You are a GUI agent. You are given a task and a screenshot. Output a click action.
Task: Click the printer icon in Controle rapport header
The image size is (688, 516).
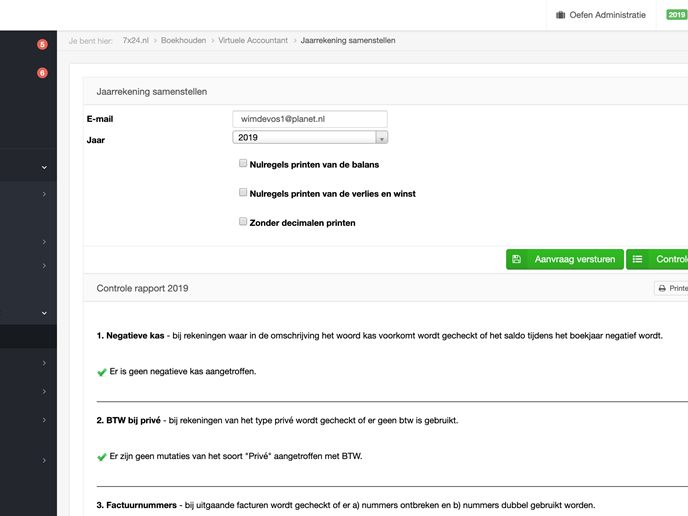click(662, 288)
